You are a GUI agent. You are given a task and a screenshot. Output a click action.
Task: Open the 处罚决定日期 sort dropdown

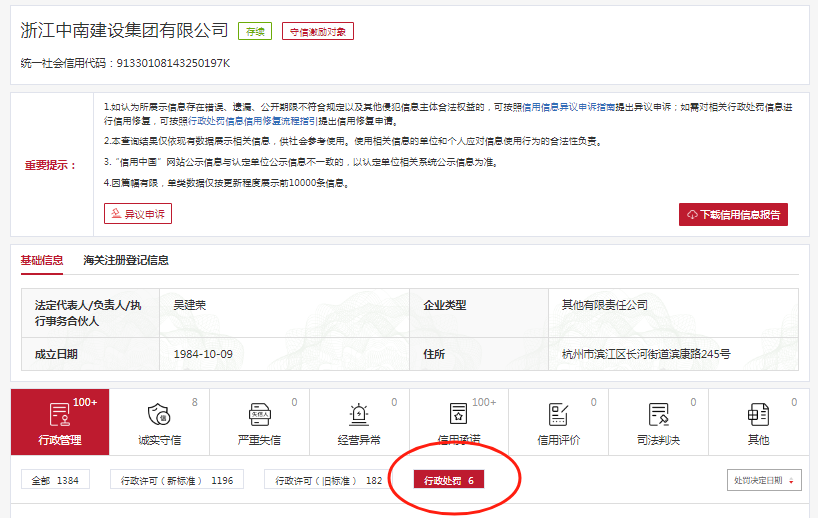(x=764, y=480)
